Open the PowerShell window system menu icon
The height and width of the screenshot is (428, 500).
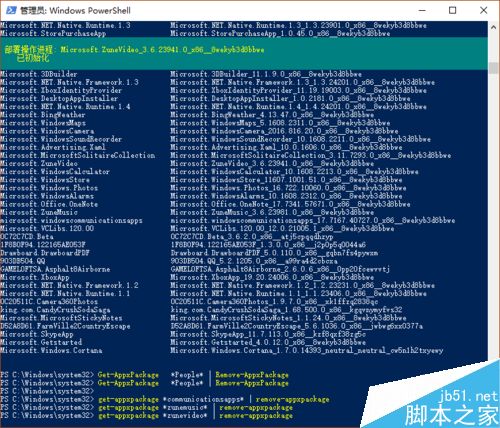11,10
